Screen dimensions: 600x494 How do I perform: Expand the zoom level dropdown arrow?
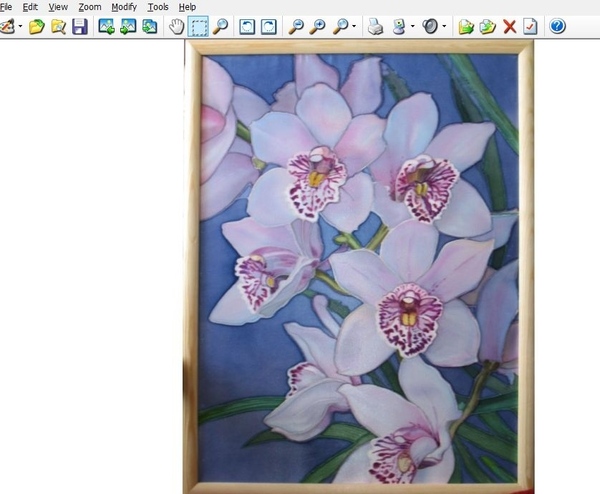click(354, 26)
